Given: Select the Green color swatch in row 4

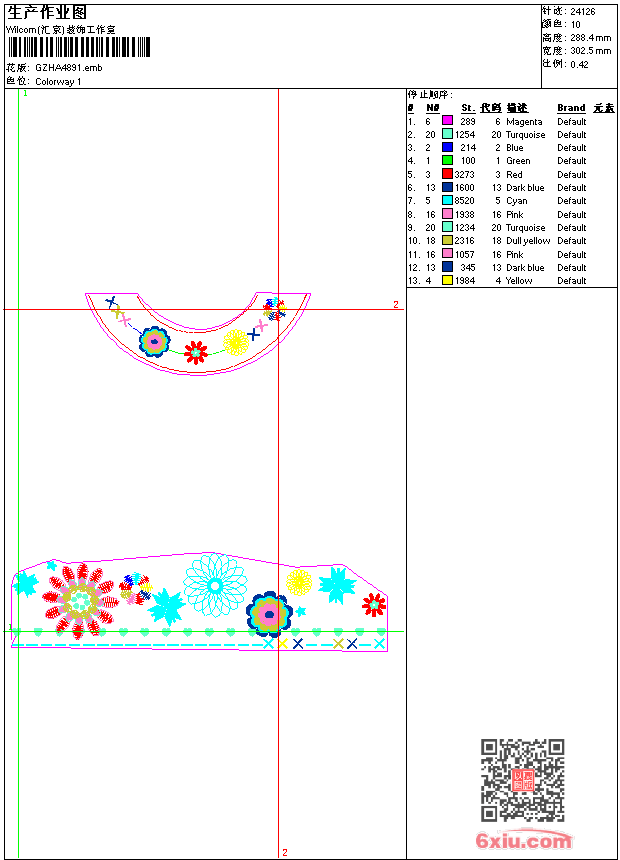Looking at the screenshot, I should click(x=447, y=160).
